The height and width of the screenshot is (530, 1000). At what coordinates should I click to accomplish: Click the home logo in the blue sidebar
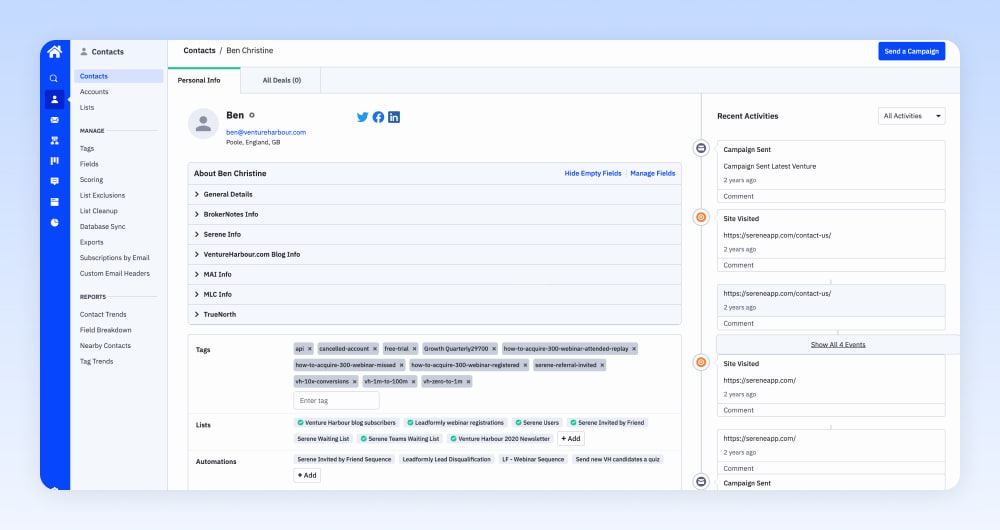point(55,52)
